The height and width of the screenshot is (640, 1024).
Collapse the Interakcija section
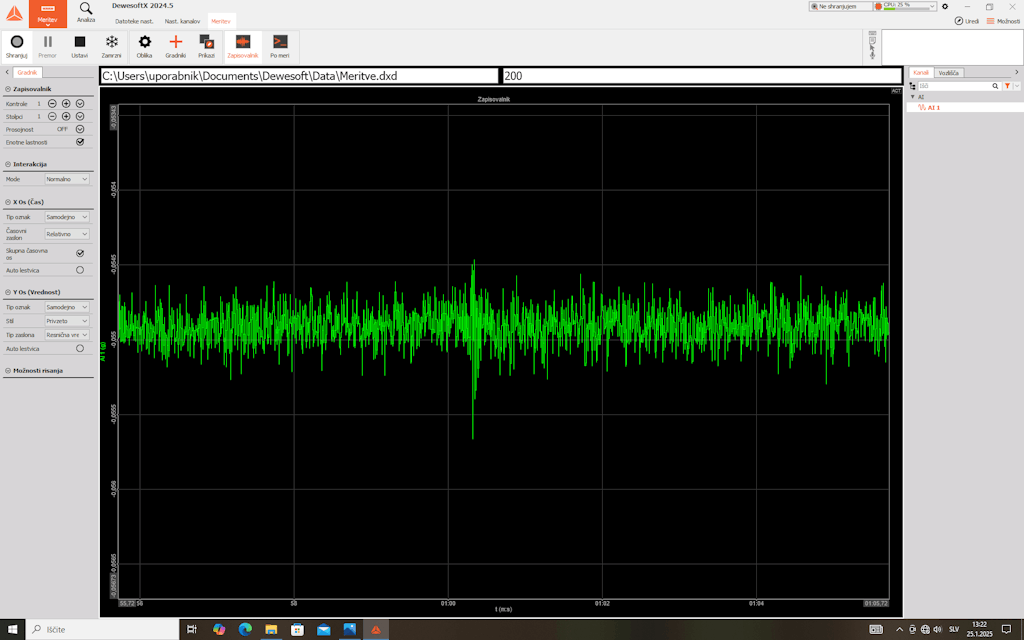[x=8, y=165]
